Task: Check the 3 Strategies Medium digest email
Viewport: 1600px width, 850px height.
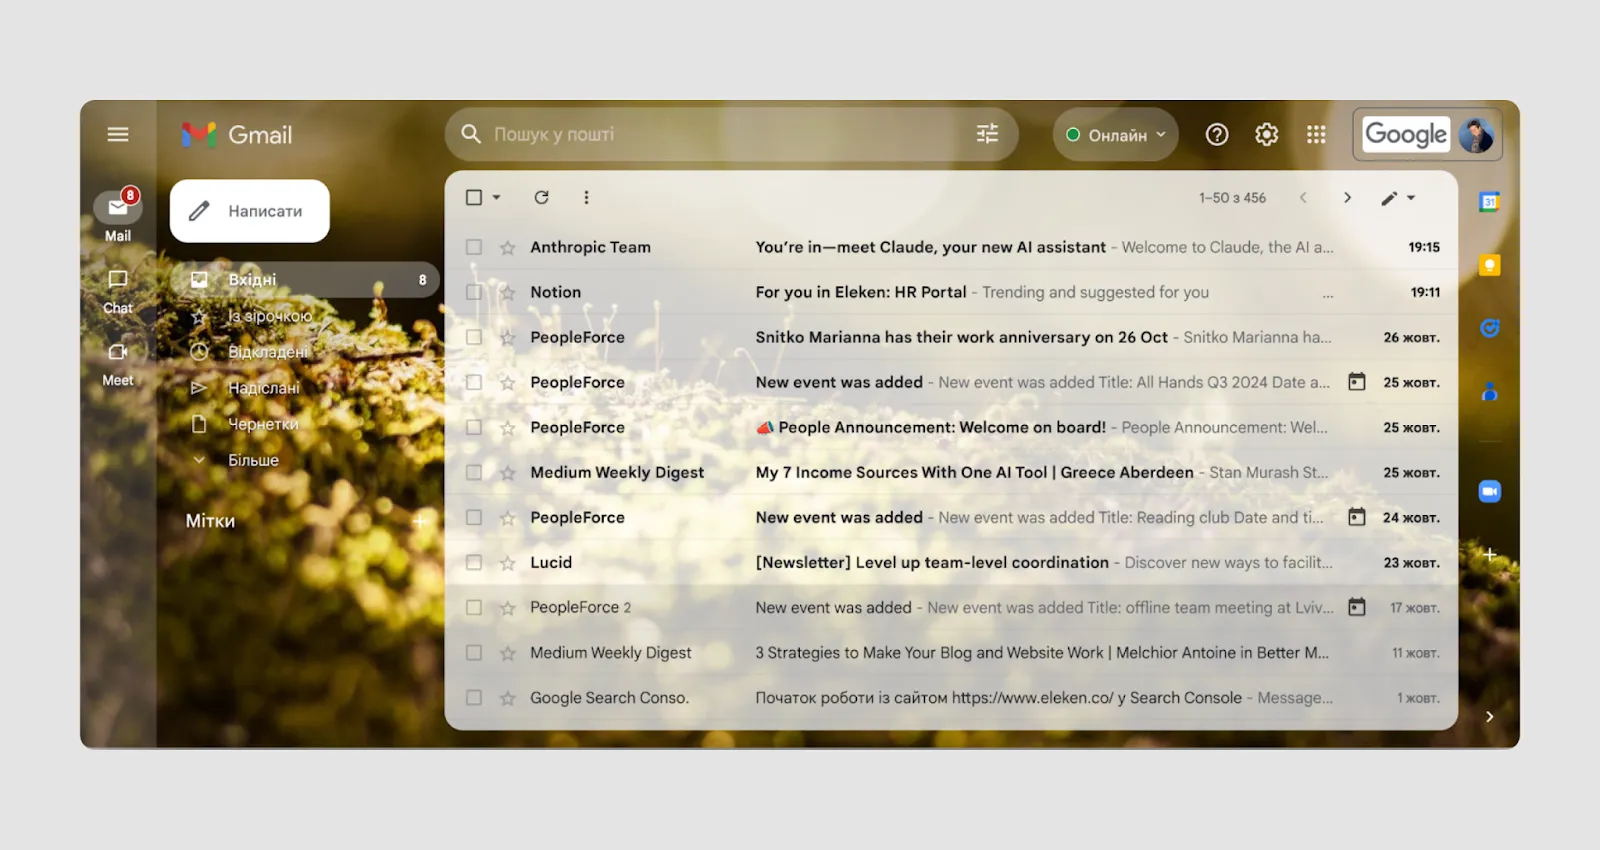Action: pos(474,652)
